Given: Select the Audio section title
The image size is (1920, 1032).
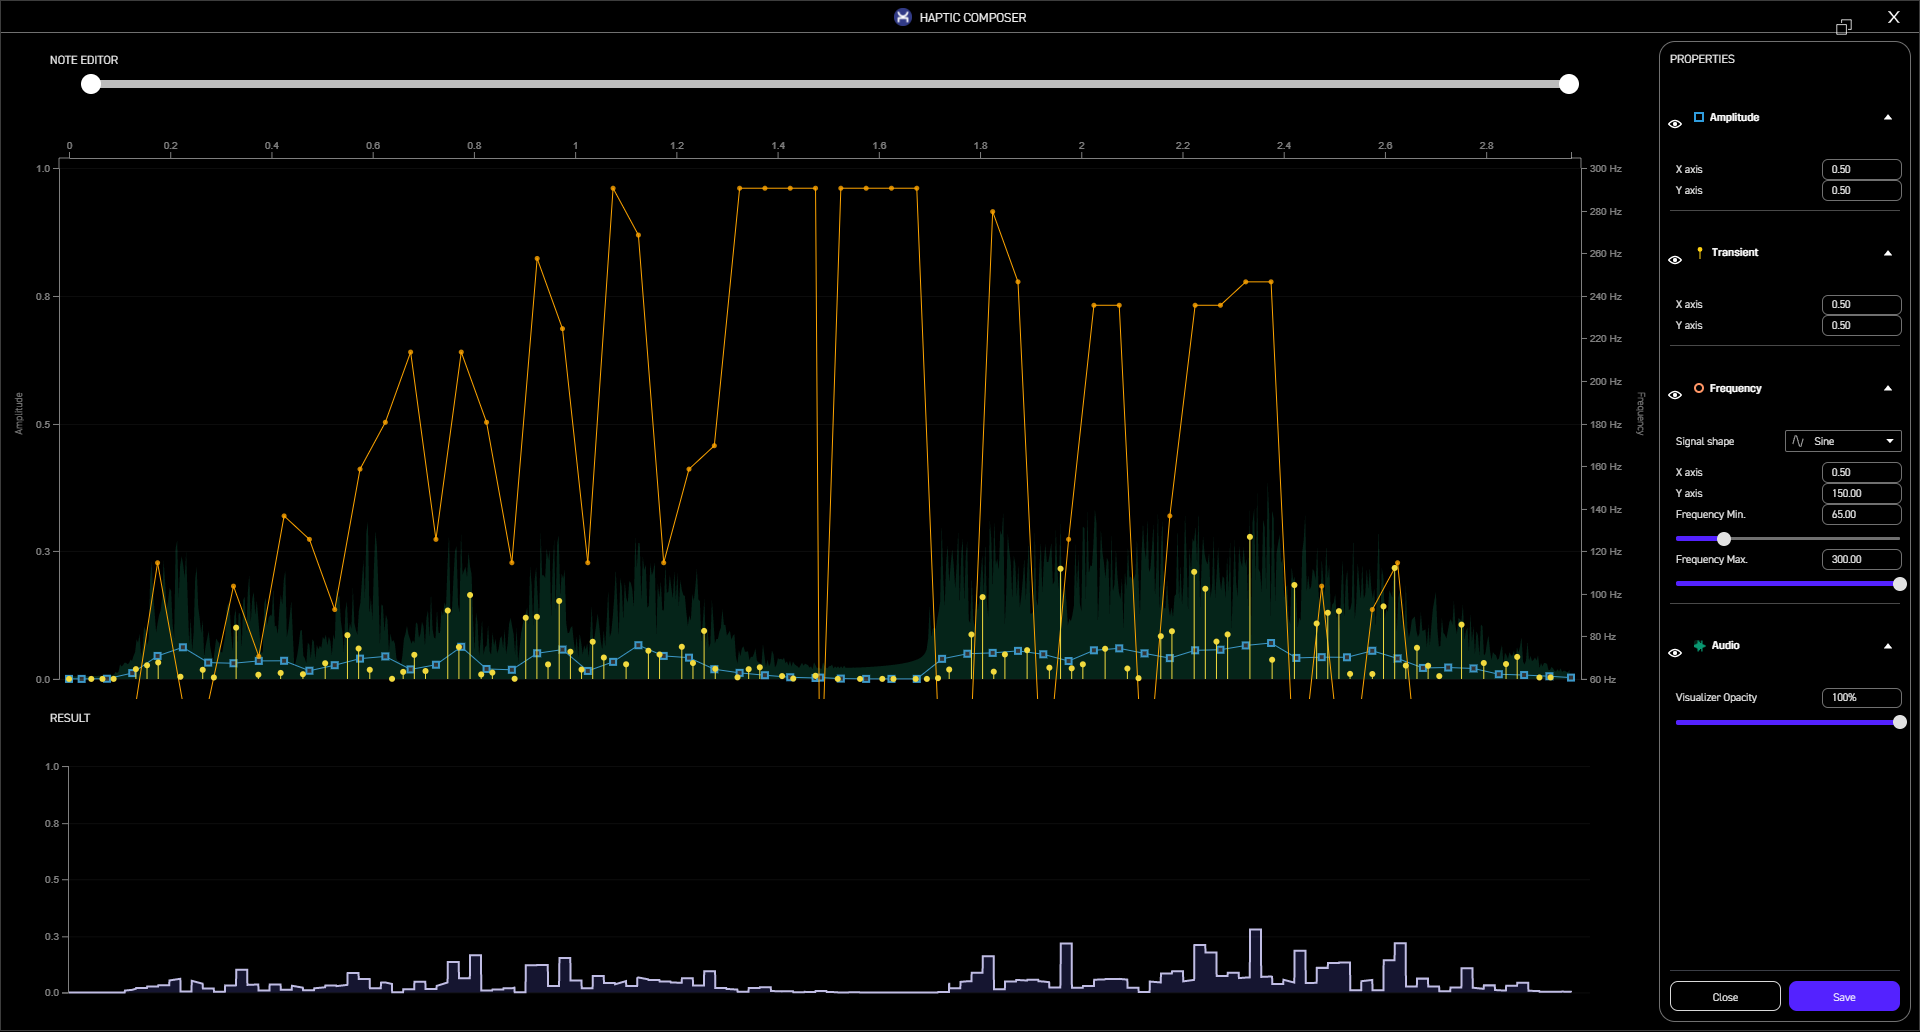Looking at the screenshot, I should pos(1725,645).
